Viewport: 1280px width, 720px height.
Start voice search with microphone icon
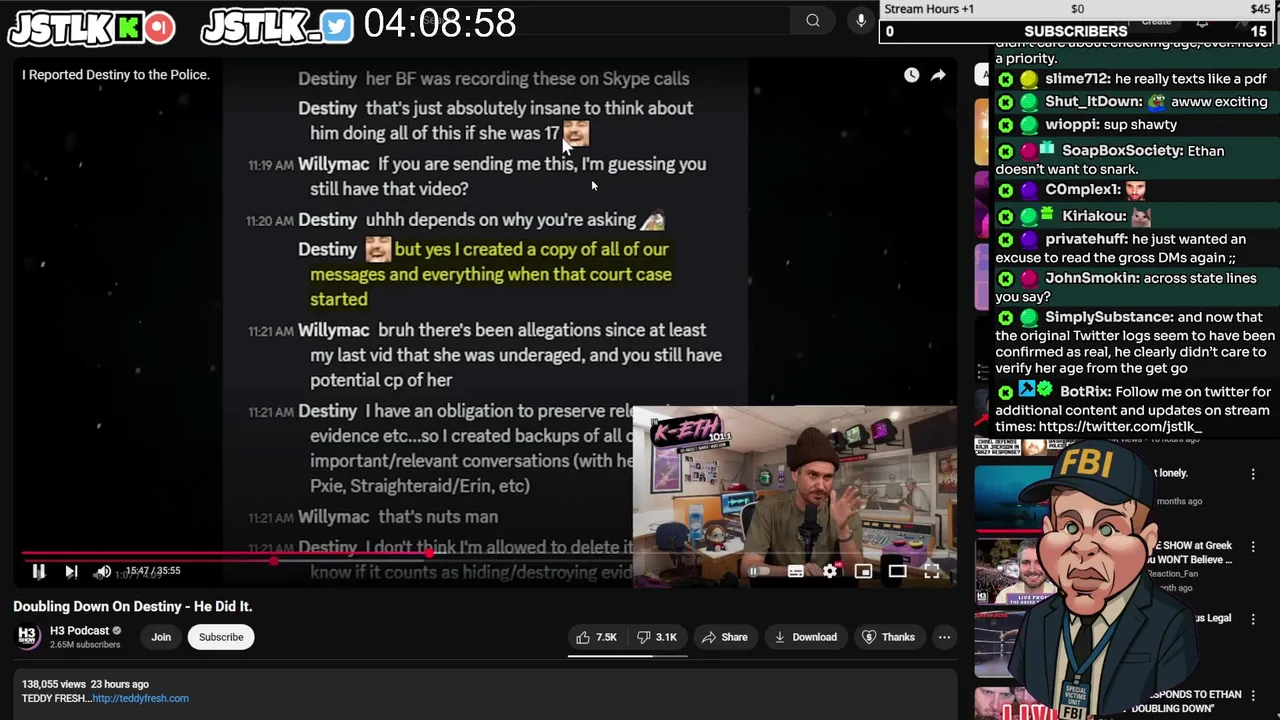(861, 20)
